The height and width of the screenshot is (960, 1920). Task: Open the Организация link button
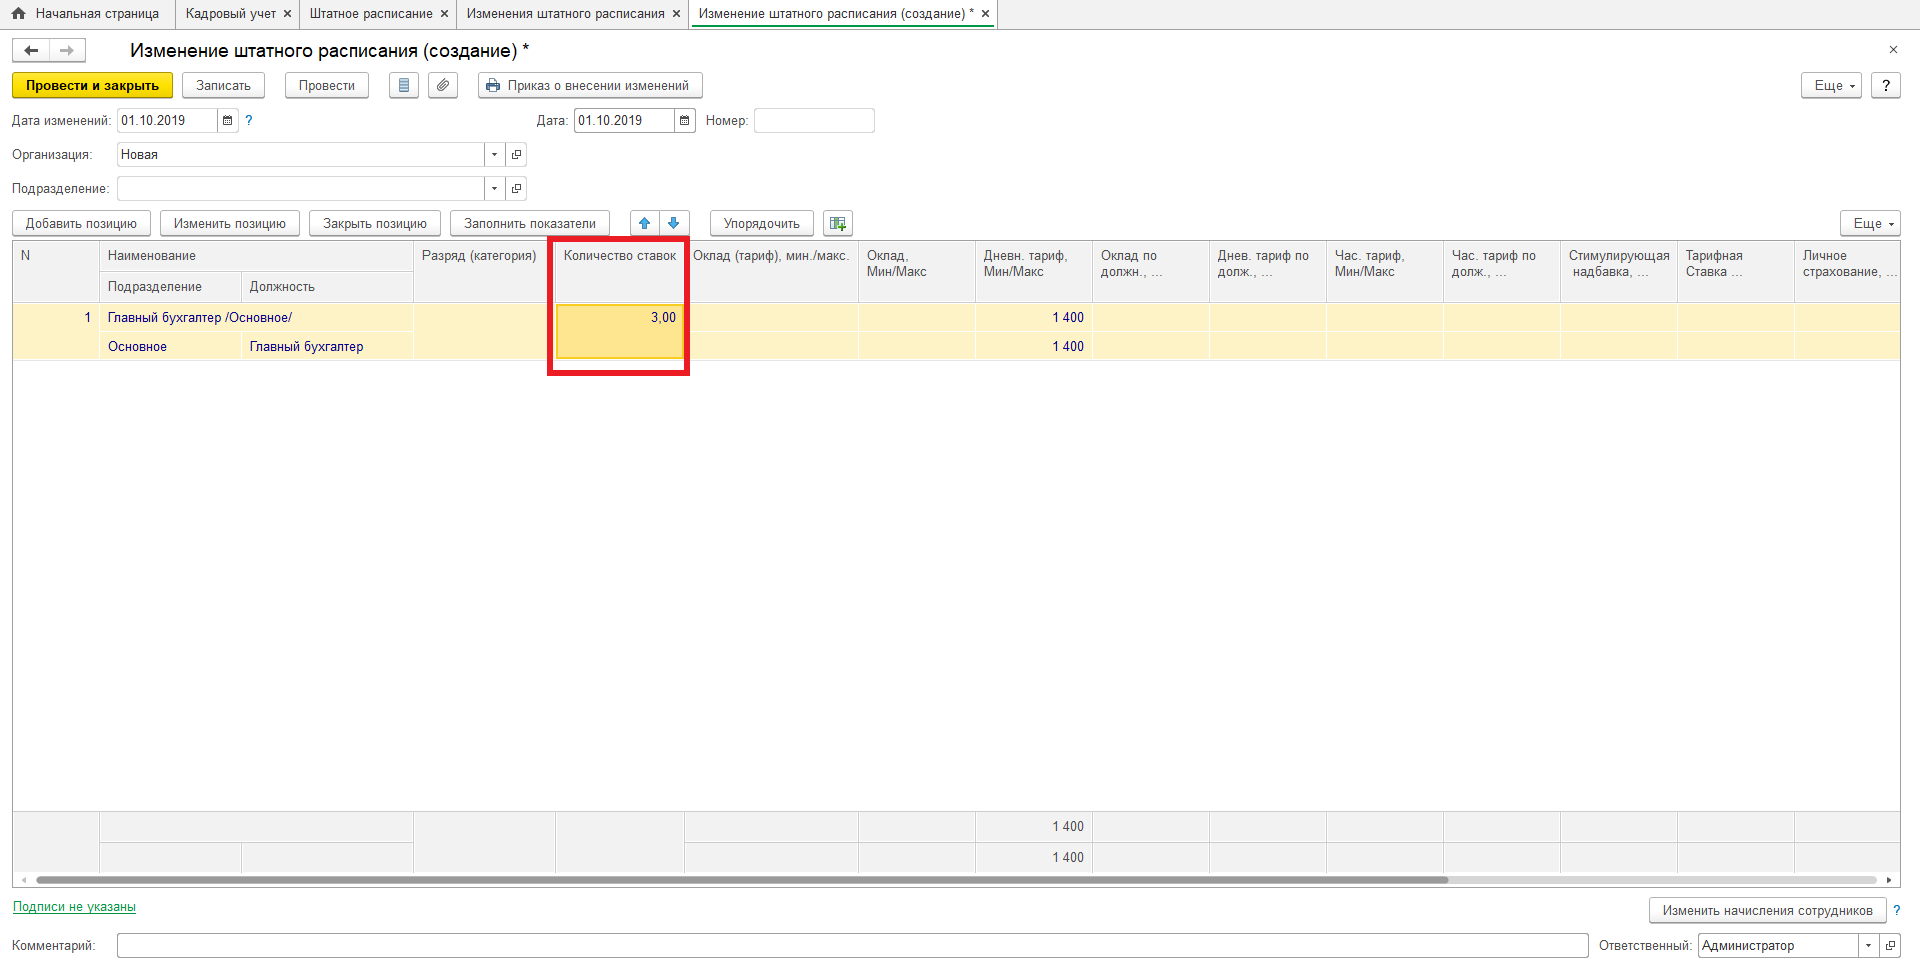click(x=516, y=154)
